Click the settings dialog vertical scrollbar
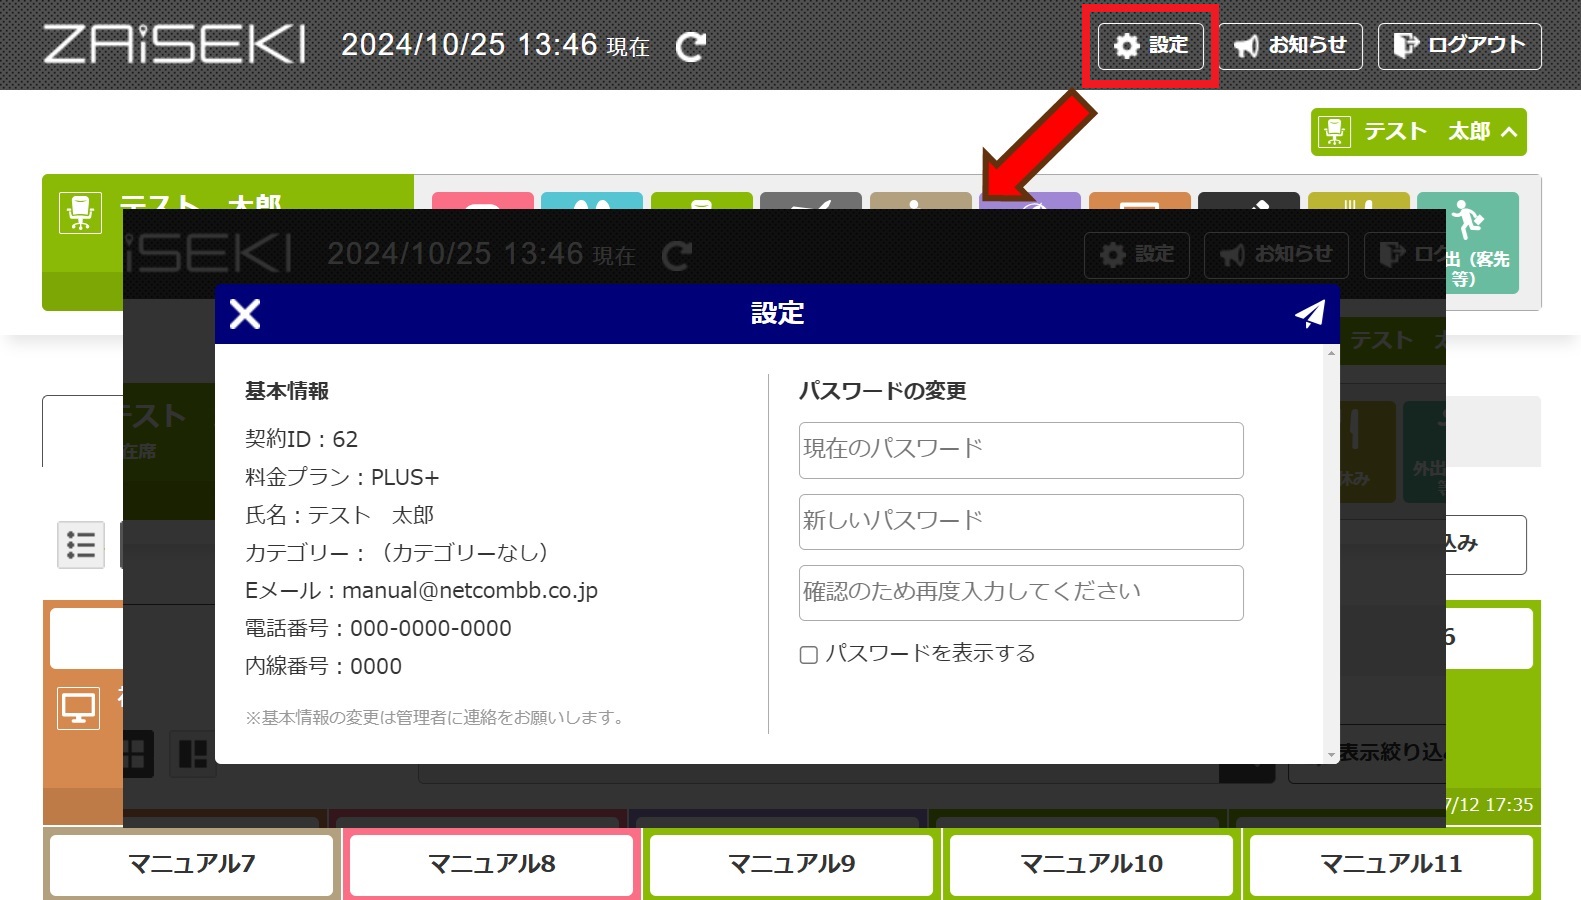This screenshot has width=1581, height=900. [1331, 553]
